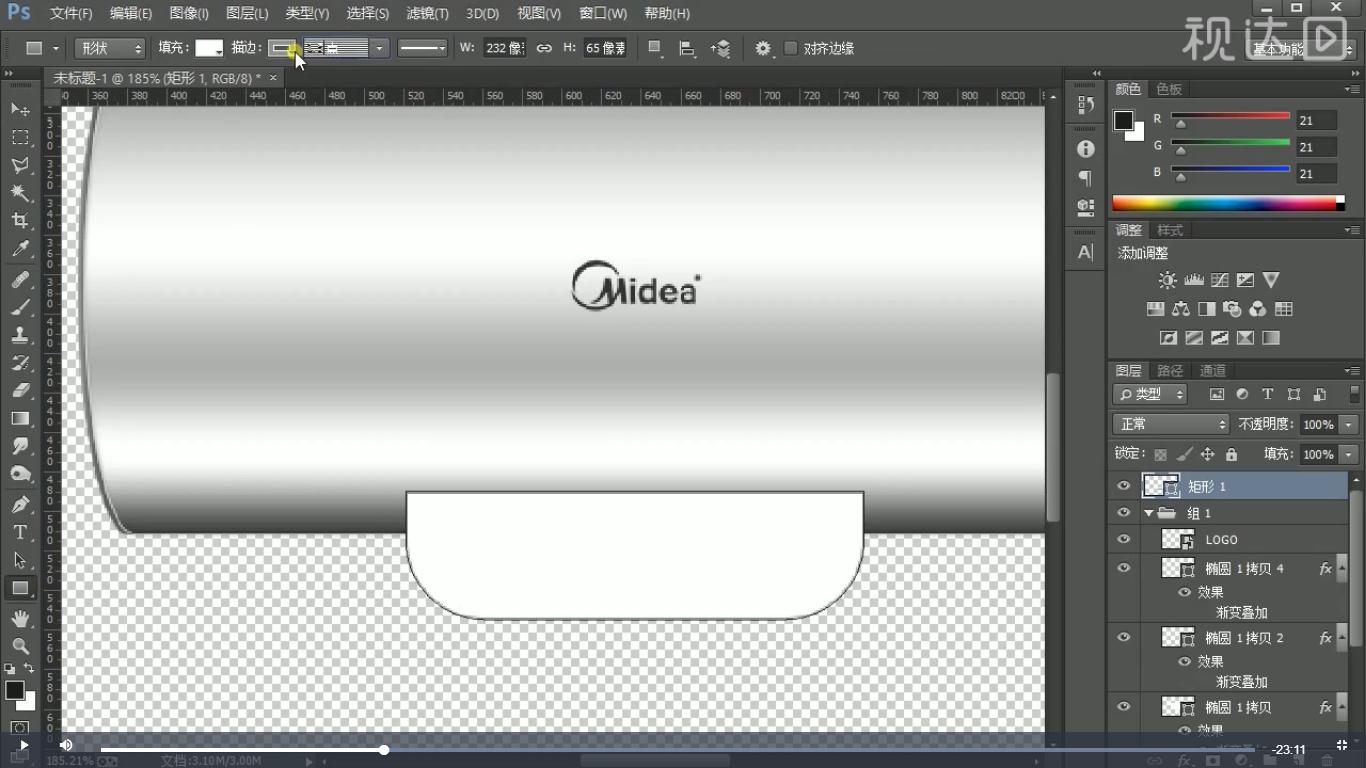
Task: Select the Brush tool
Action: coord(20,308)
